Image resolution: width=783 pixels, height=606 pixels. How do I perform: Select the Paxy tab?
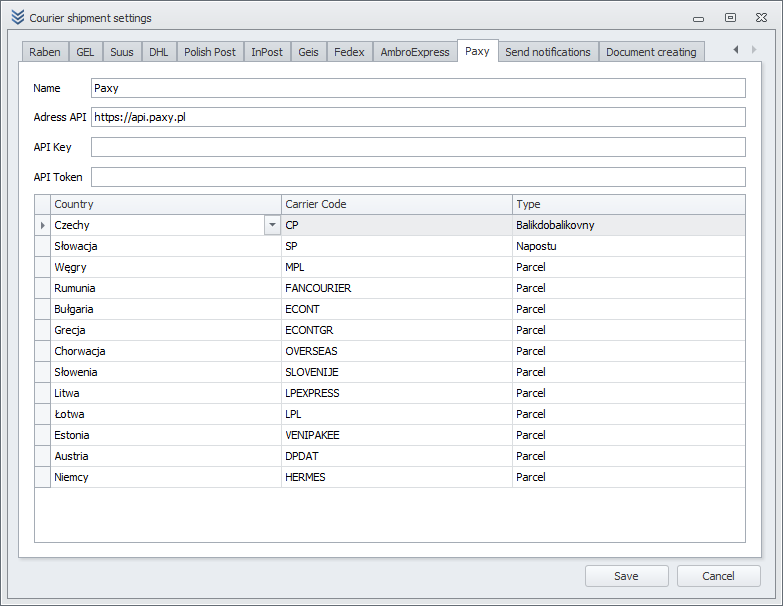coord(477,51)
